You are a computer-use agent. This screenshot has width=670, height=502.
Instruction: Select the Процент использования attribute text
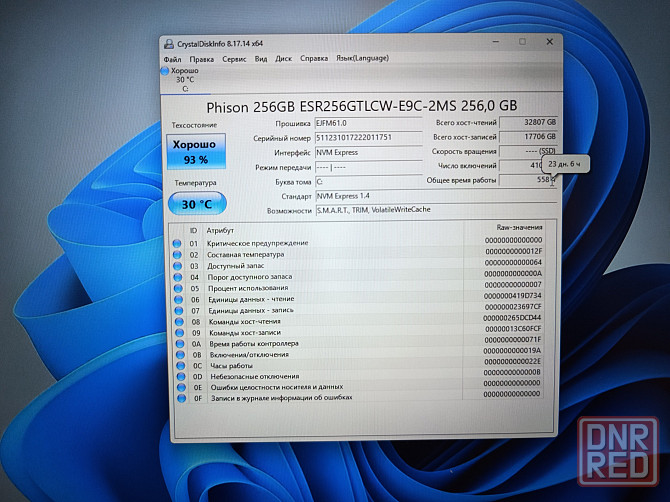248,288
